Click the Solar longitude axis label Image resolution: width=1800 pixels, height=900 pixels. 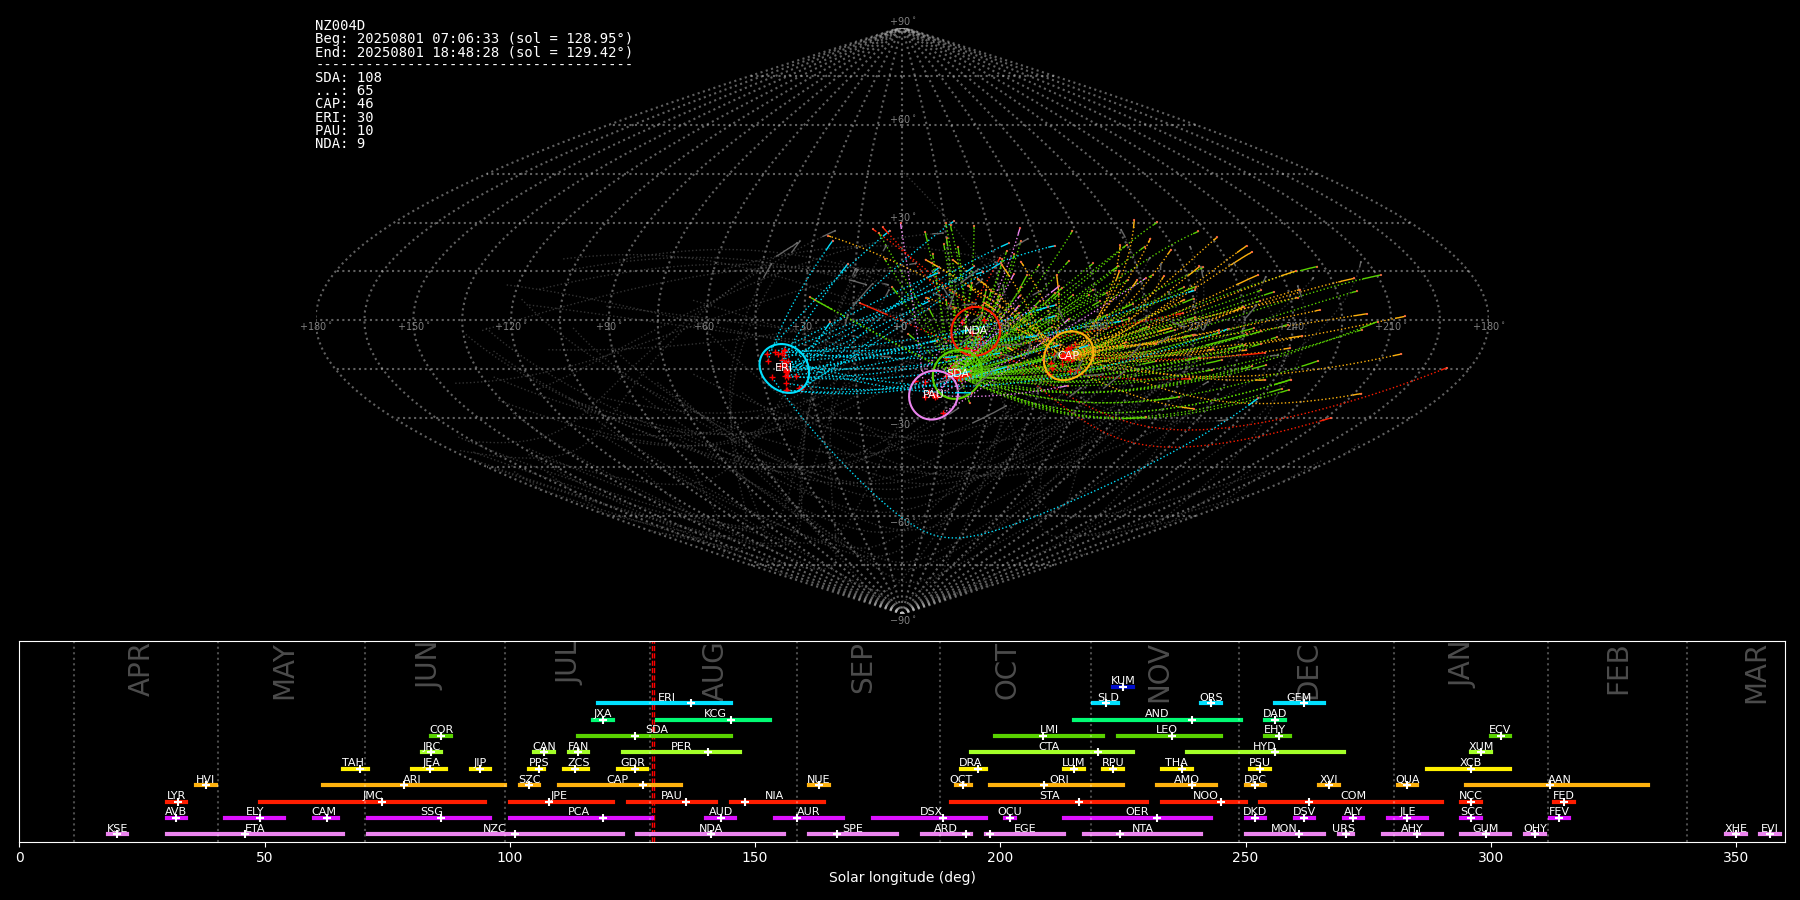(902, 878)
